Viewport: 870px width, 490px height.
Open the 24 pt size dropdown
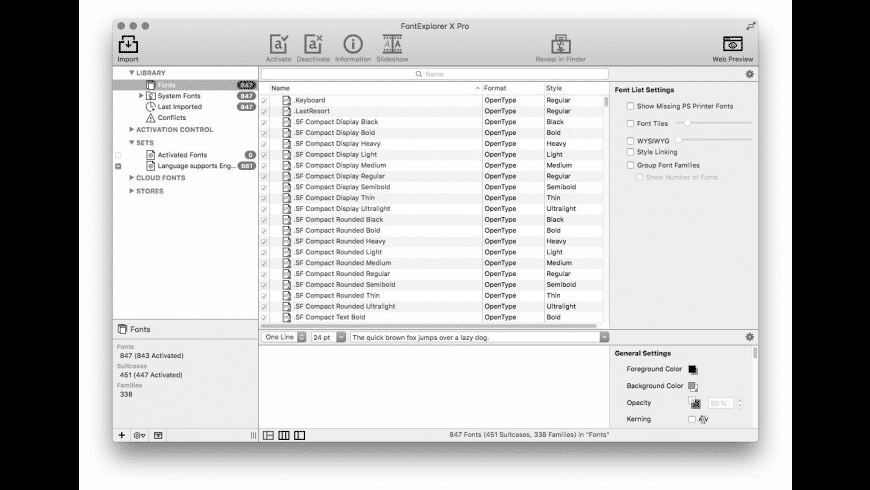tap(328, 337)
